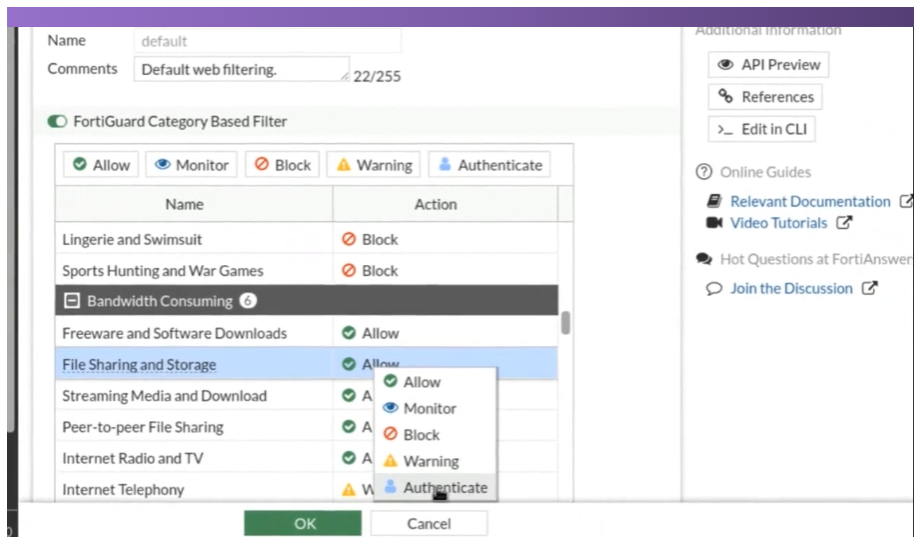Click the category list scrollbar thumb
This screenshot has width=920, height=554.
pos(566,323)
